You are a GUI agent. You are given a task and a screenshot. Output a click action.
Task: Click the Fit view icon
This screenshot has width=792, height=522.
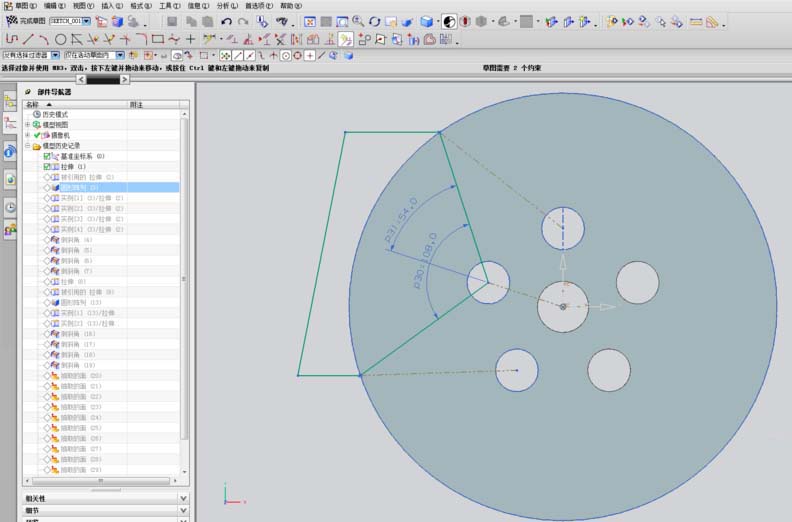pyautogui.click(x=310, y=21)
